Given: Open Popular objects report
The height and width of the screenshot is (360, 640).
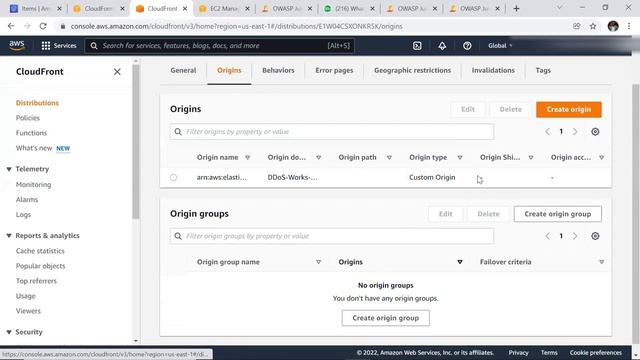Looking at the screenshot, I should (x=40, y=266).
